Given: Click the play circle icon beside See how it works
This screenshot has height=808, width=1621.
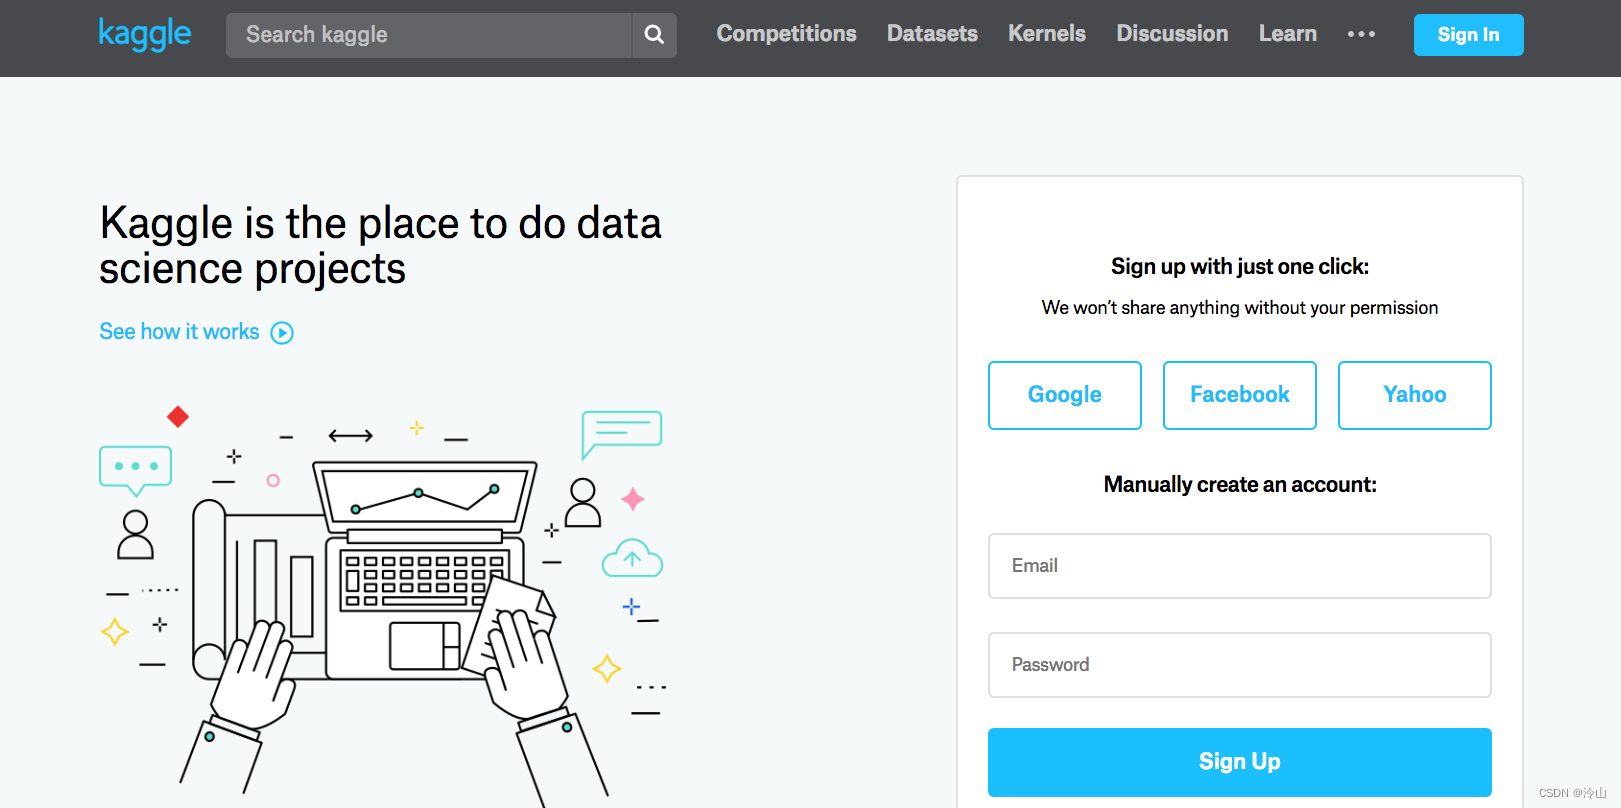Looking at the screenshot, I should pos(282,333).
